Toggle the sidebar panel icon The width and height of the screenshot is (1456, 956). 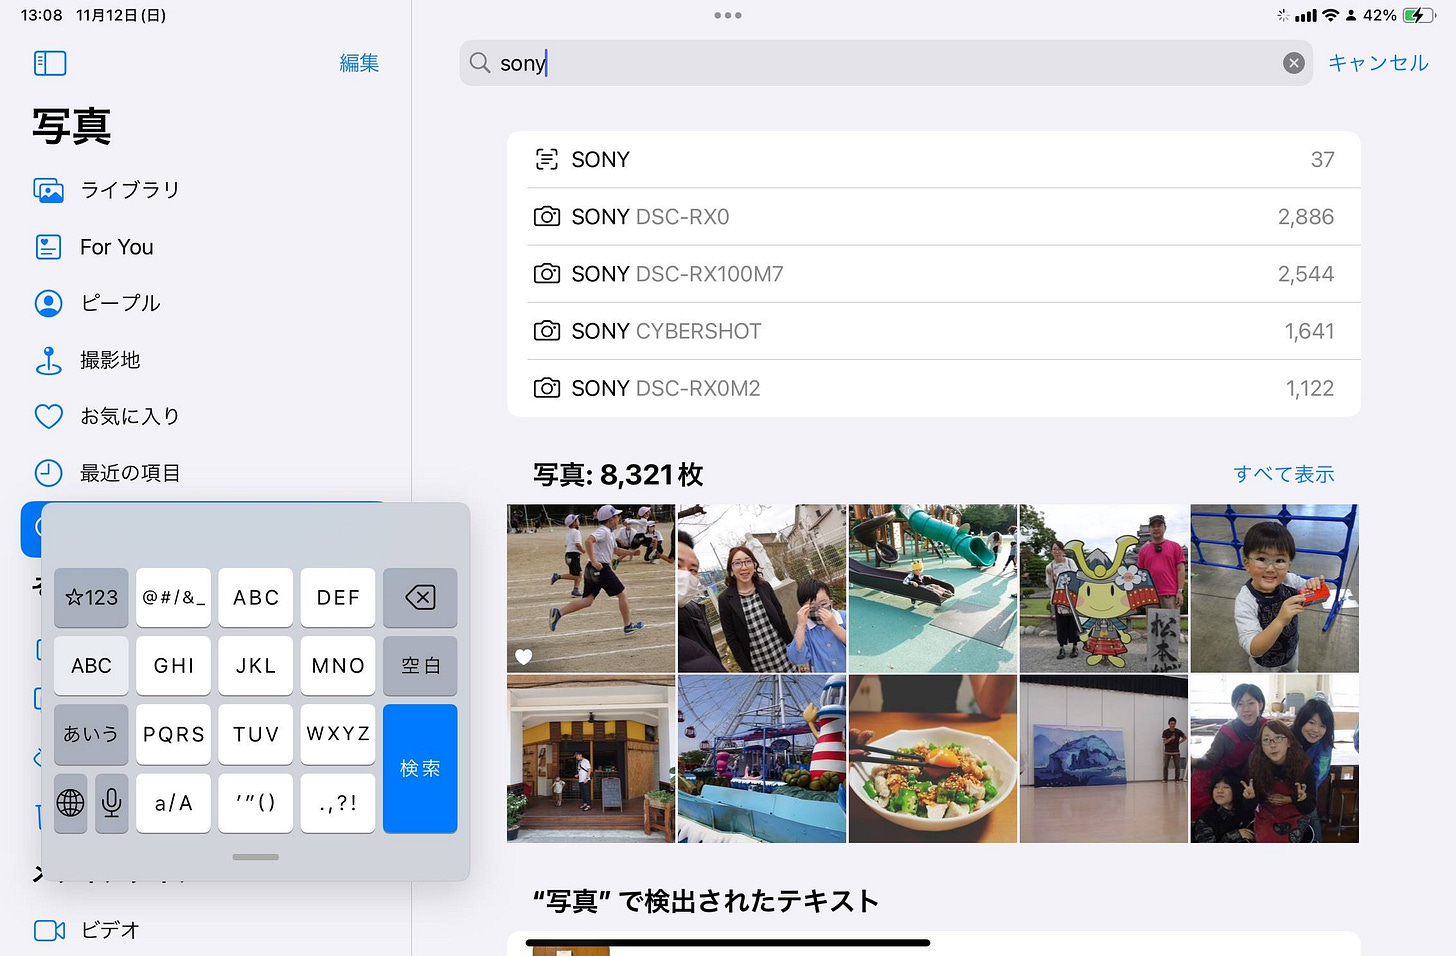(x=50, y=63)
